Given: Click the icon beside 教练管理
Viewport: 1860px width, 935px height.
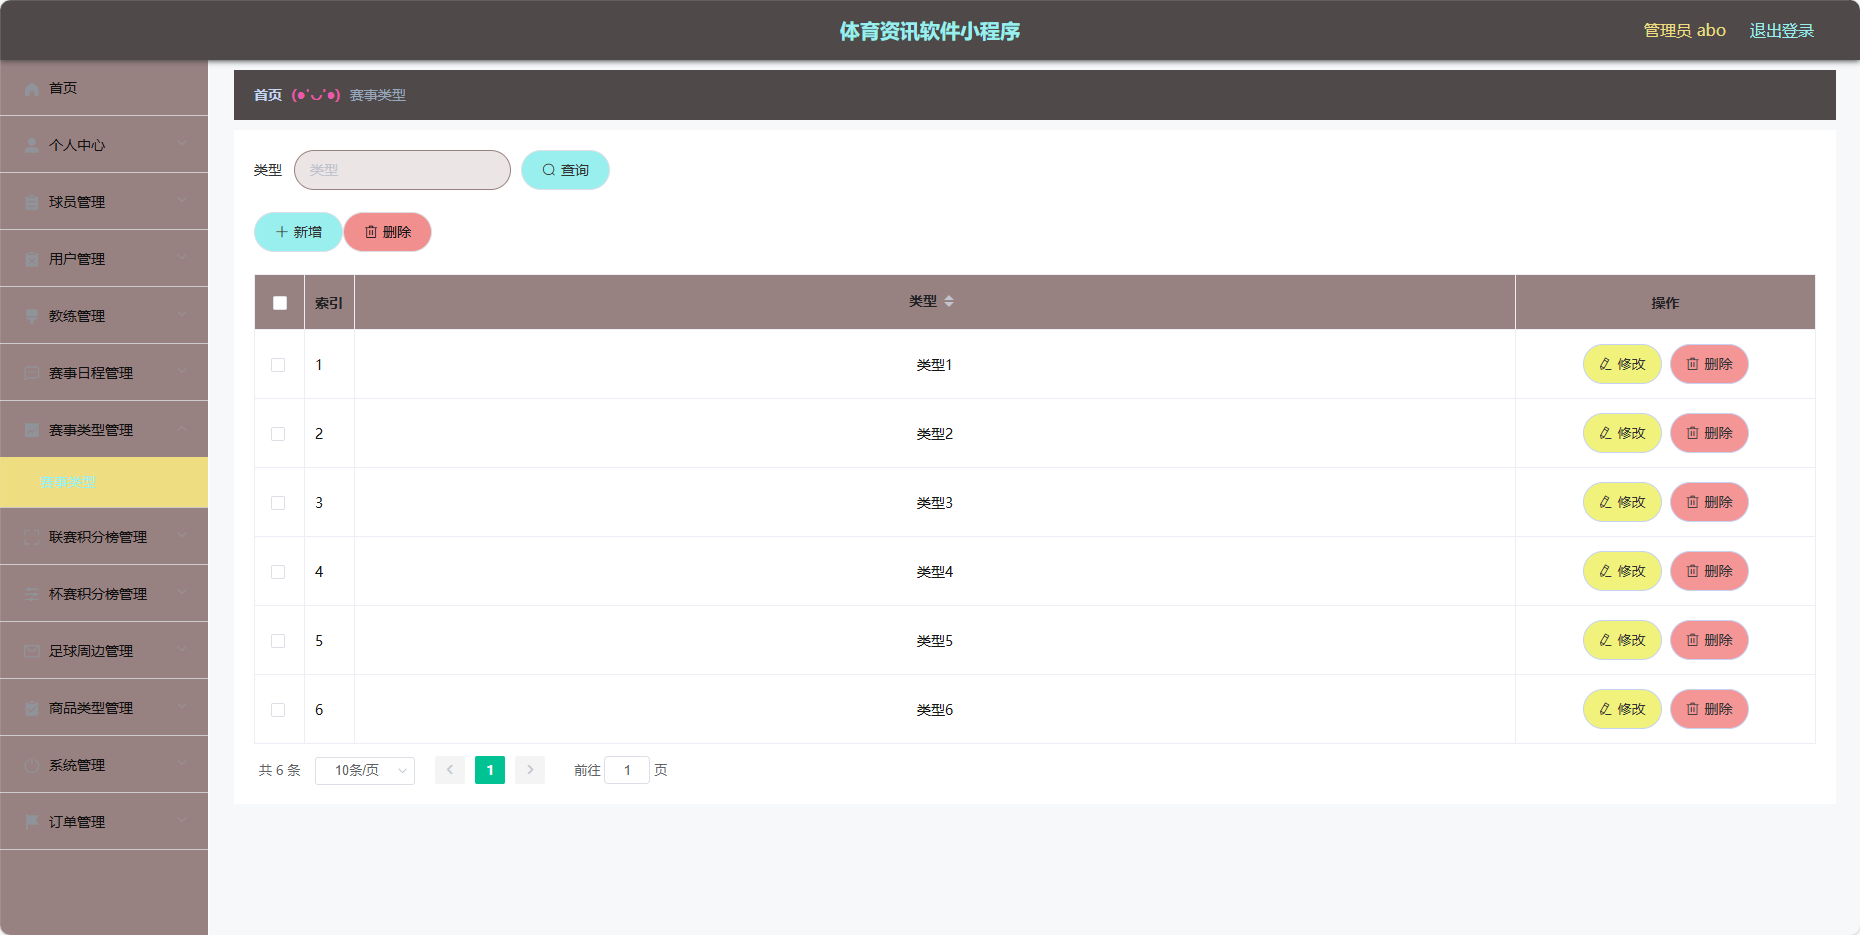Looking at the screenshot, I should [32, 317].
